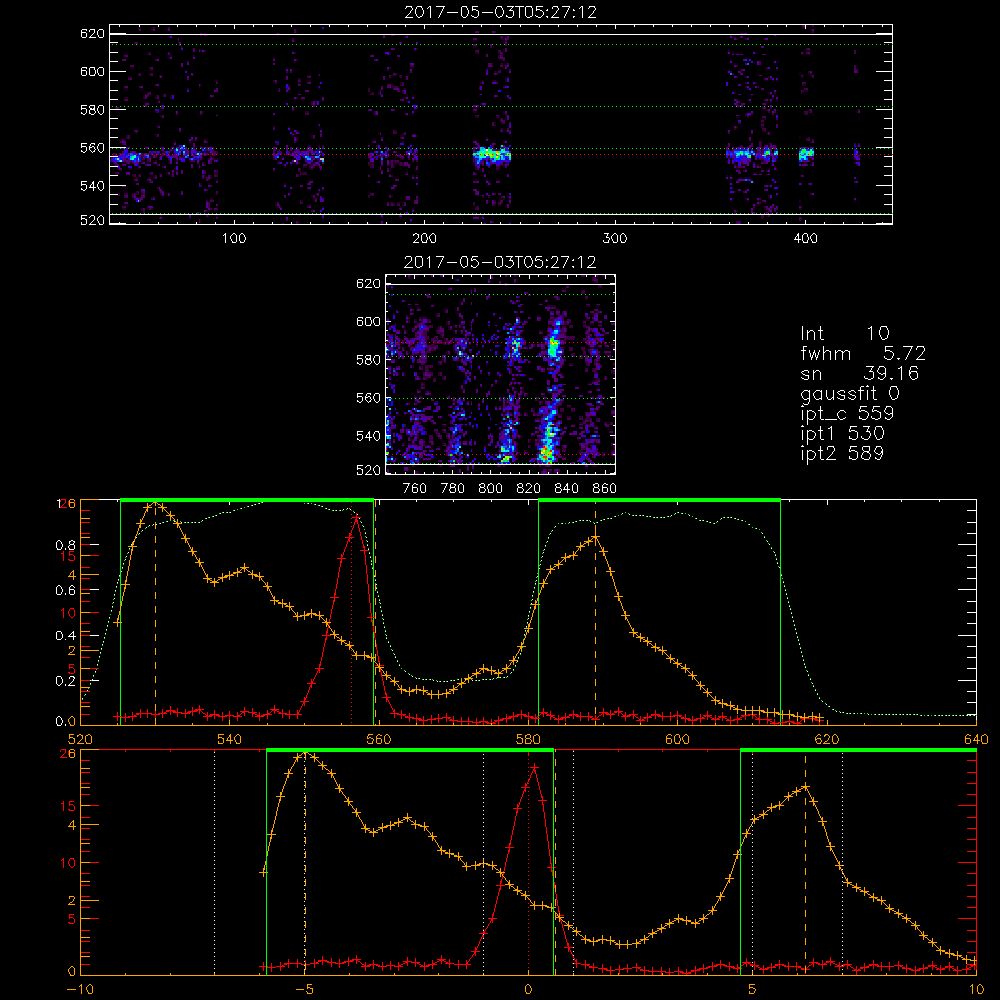The image size is (1000, 1000).
Task: Click the middle image plot timestamp title
Action: (x=500, y=262)
